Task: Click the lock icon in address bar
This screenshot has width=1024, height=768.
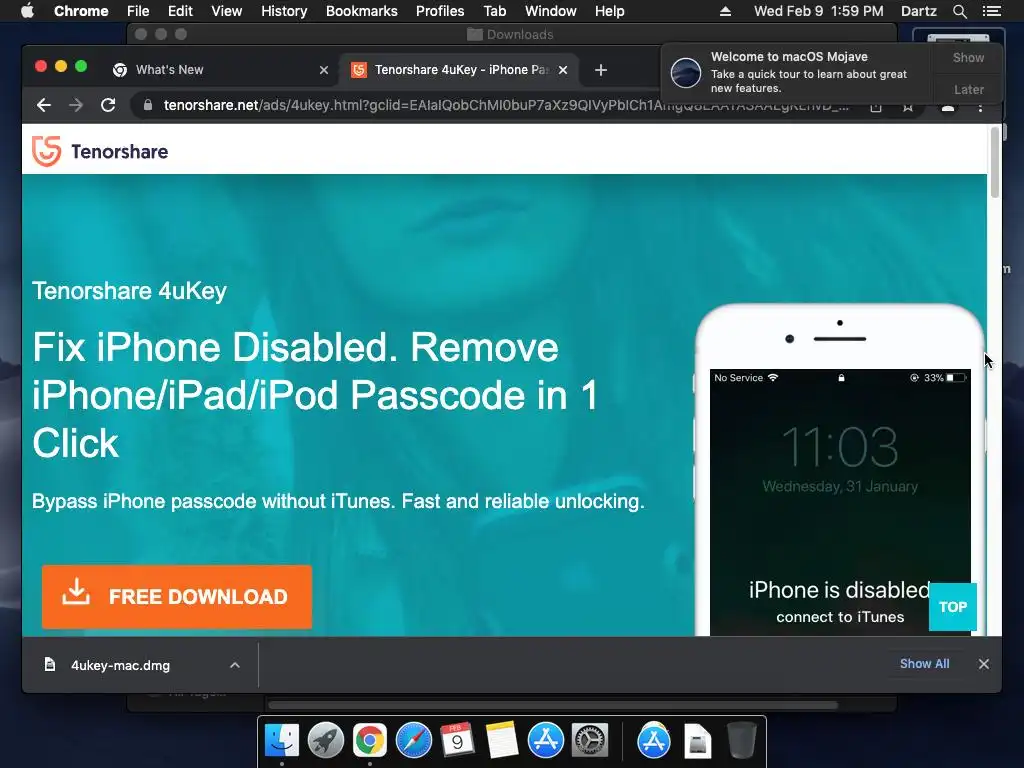Action: pyautogui.click(x=148, y=105)
